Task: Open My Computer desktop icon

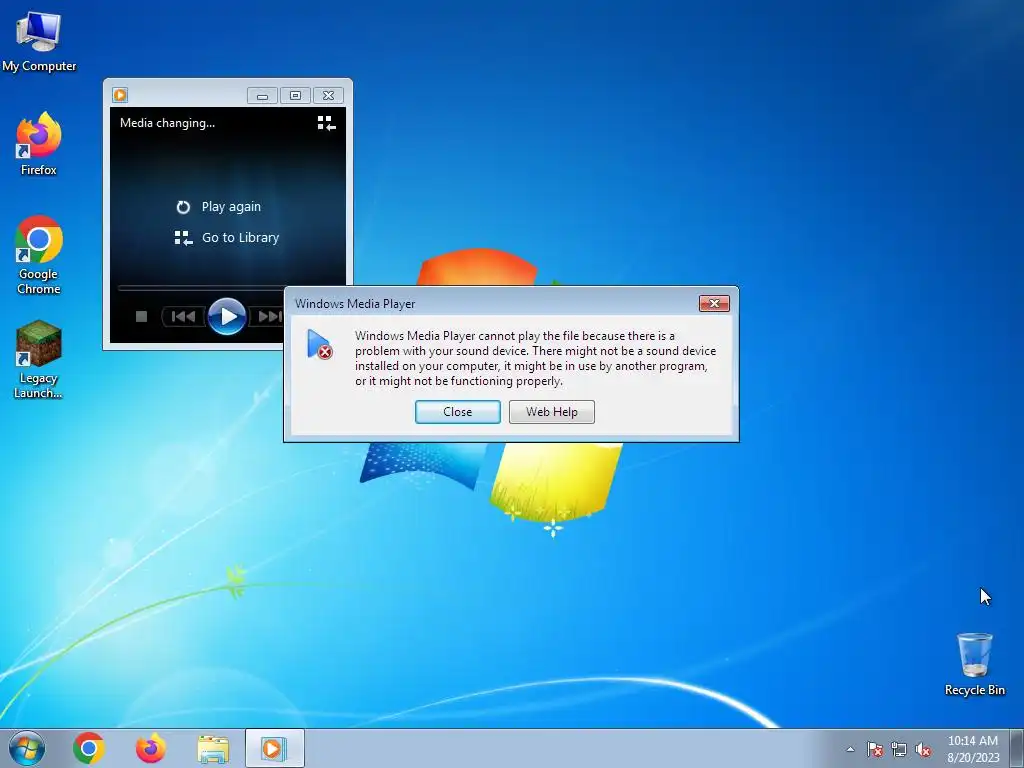Action: 39,41
